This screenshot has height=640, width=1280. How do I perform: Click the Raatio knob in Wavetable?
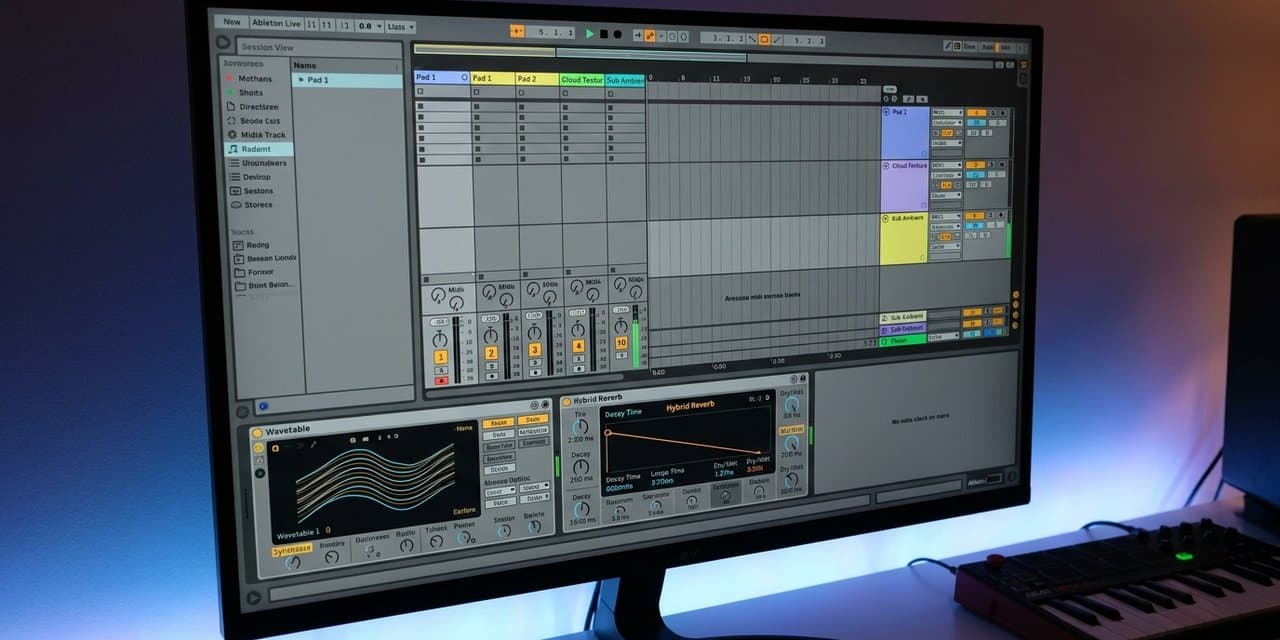[x=406, y=545]
